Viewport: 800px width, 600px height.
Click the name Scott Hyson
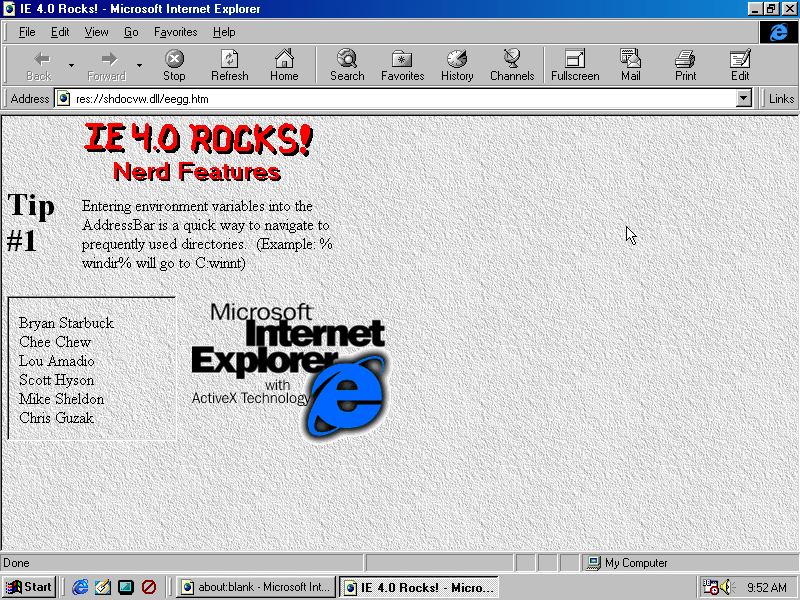point(57,380)
